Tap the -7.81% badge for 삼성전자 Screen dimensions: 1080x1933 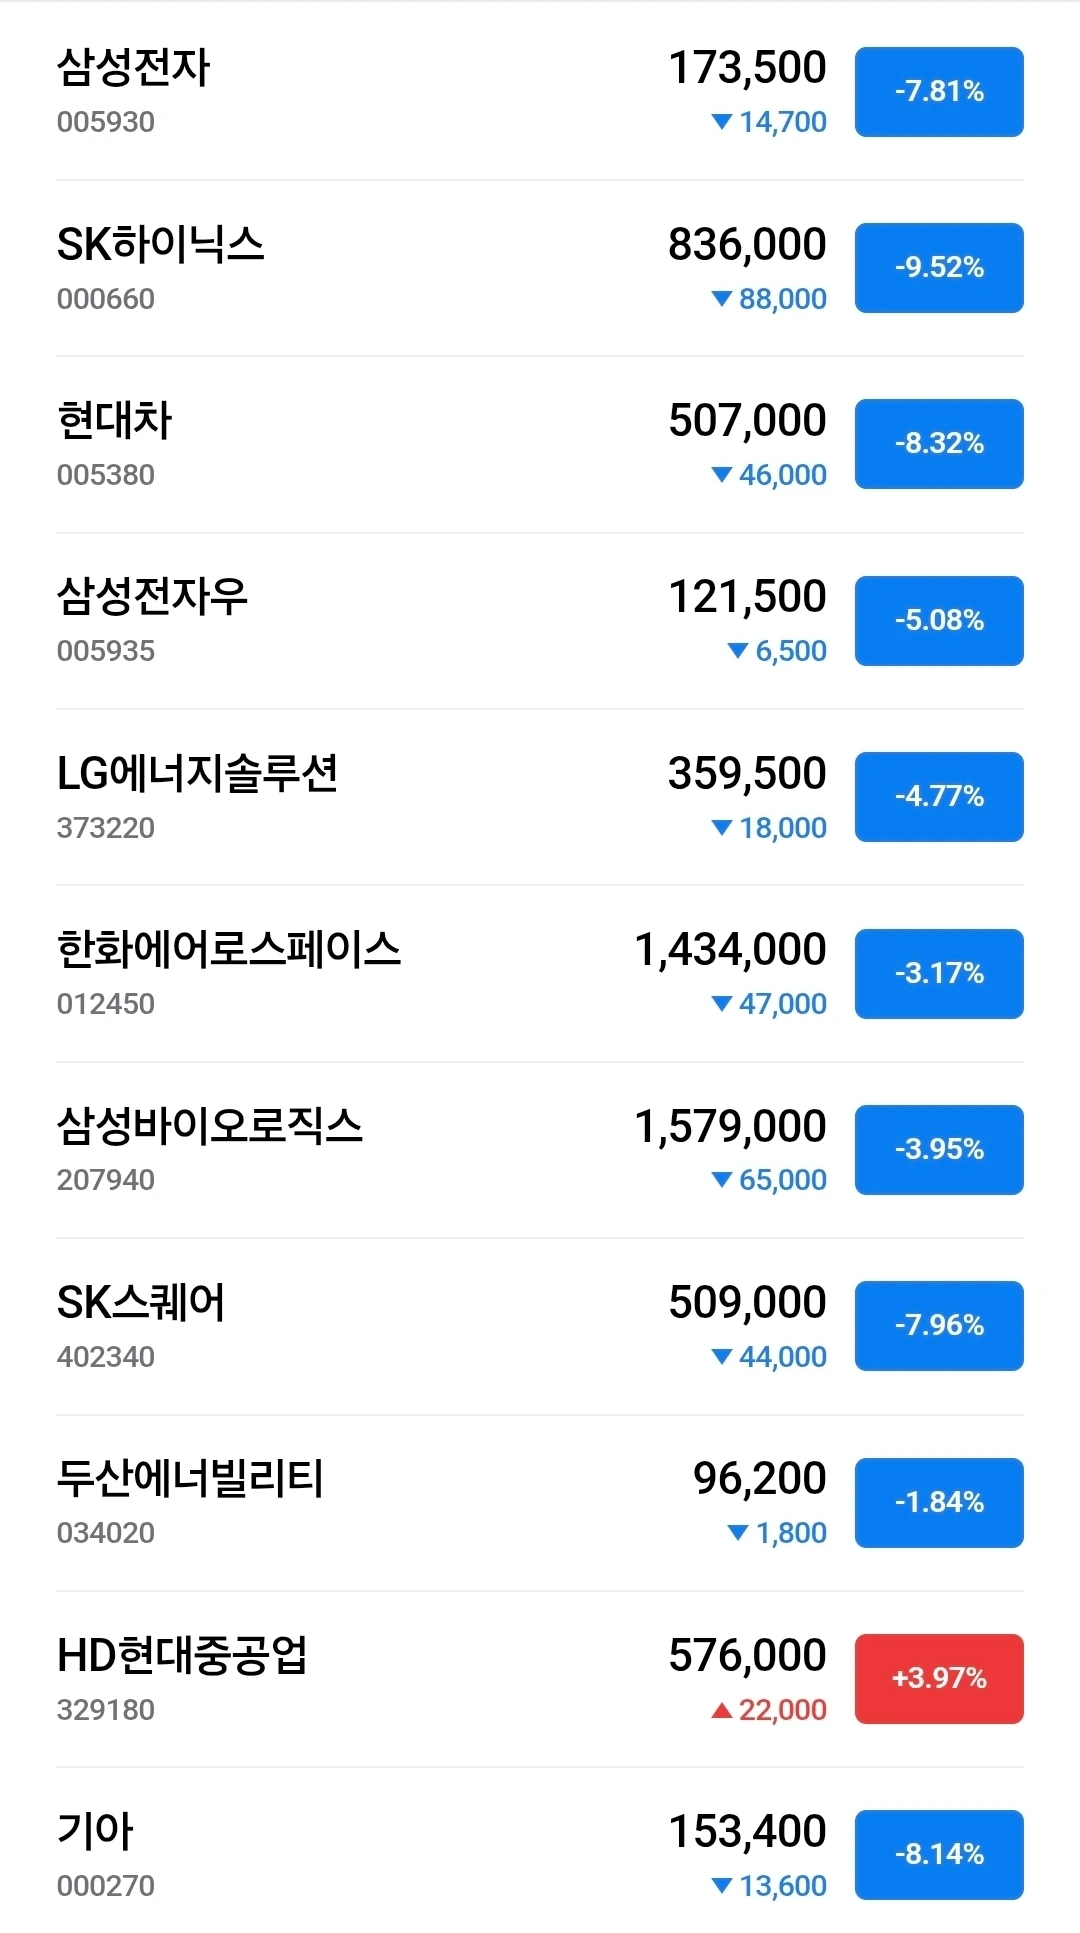coord(938,92)
